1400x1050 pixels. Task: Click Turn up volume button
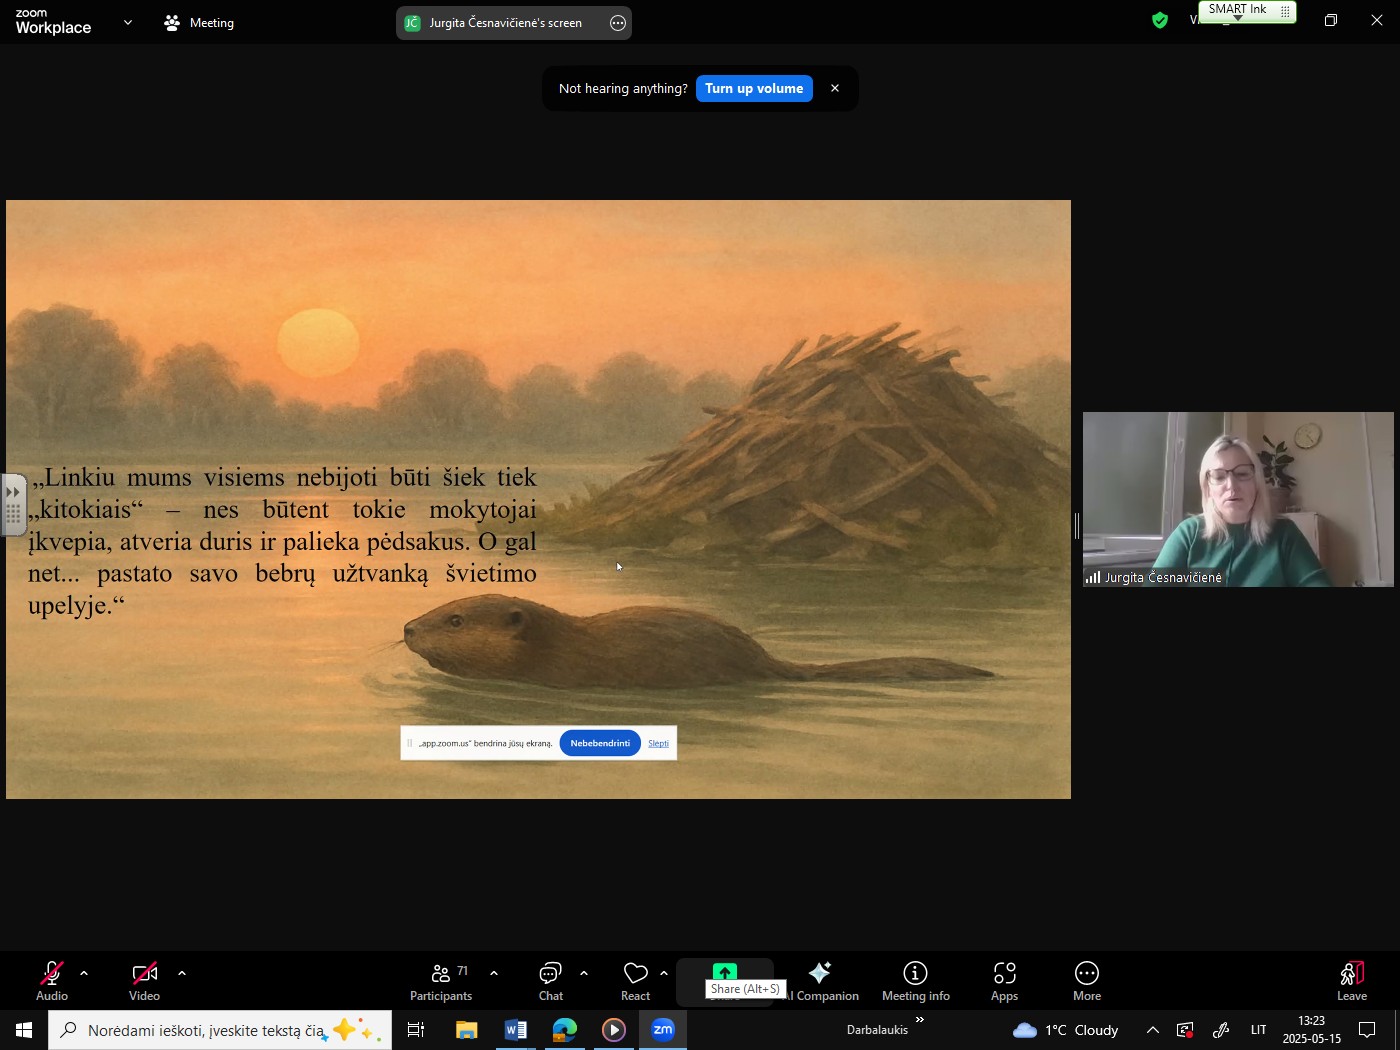(754, 88)
